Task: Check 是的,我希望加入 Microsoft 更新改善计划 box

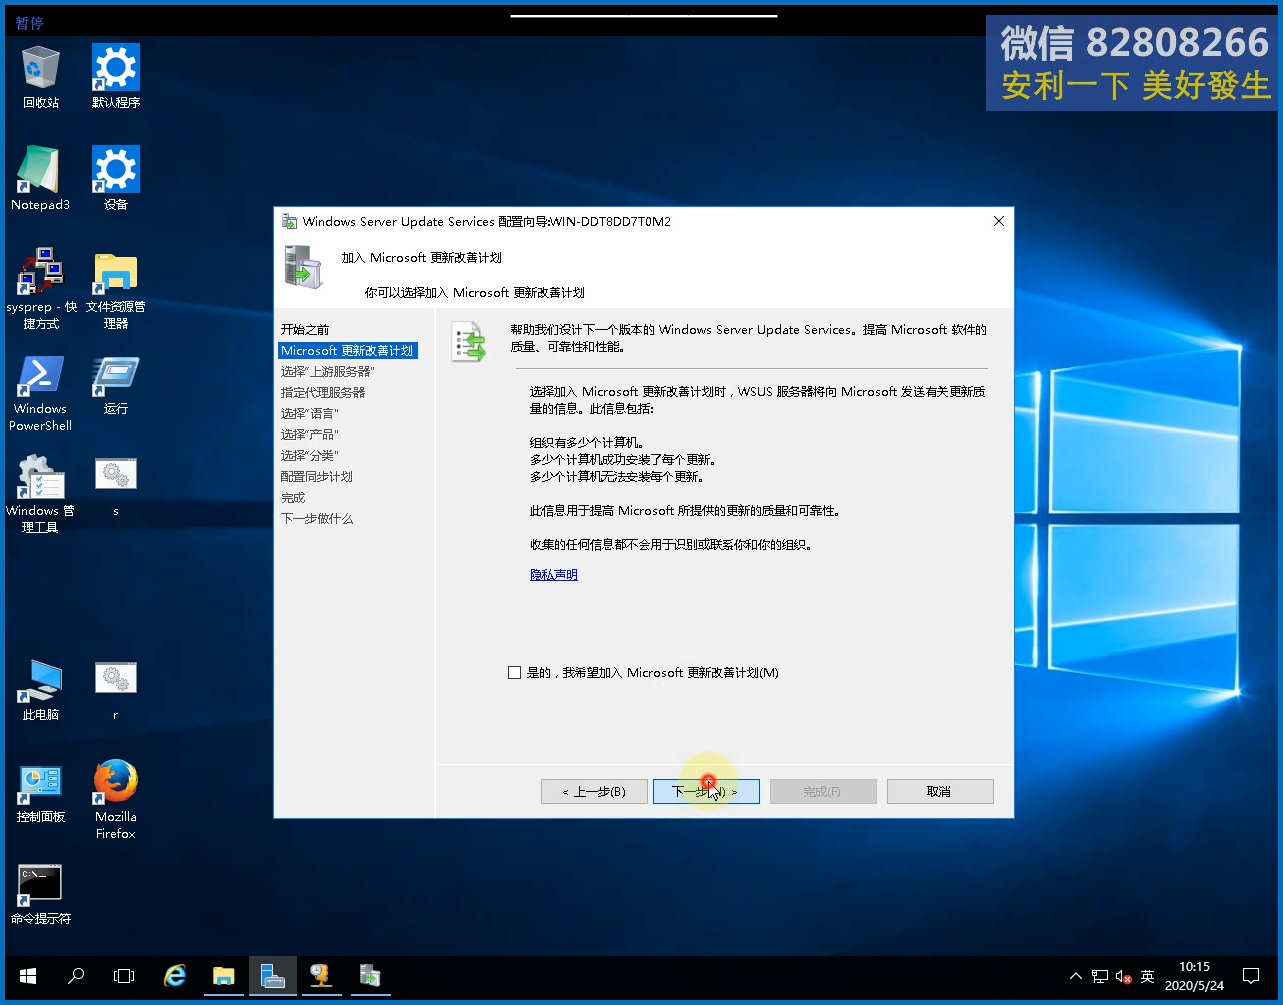Action: pos(515,673)
